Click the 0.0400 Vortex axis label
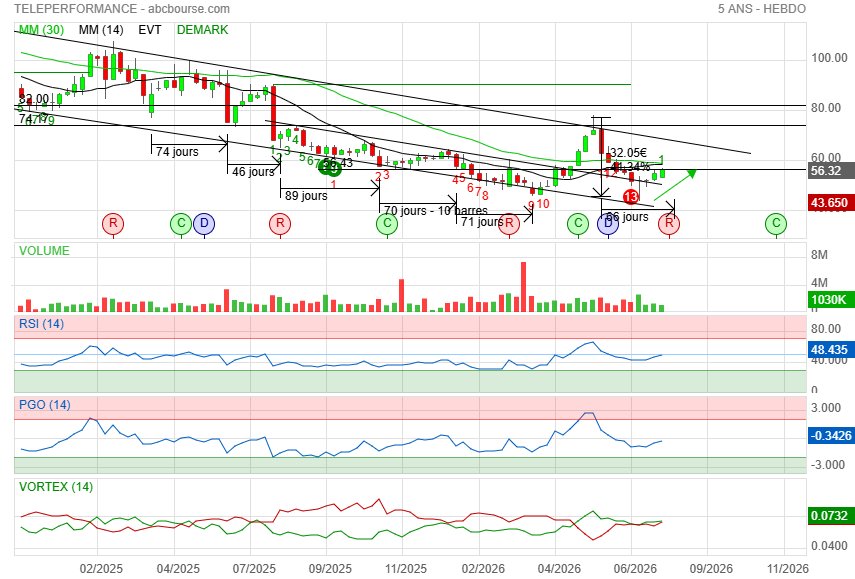The height and width of the screenshot is (579, 855). pos(829,545)
